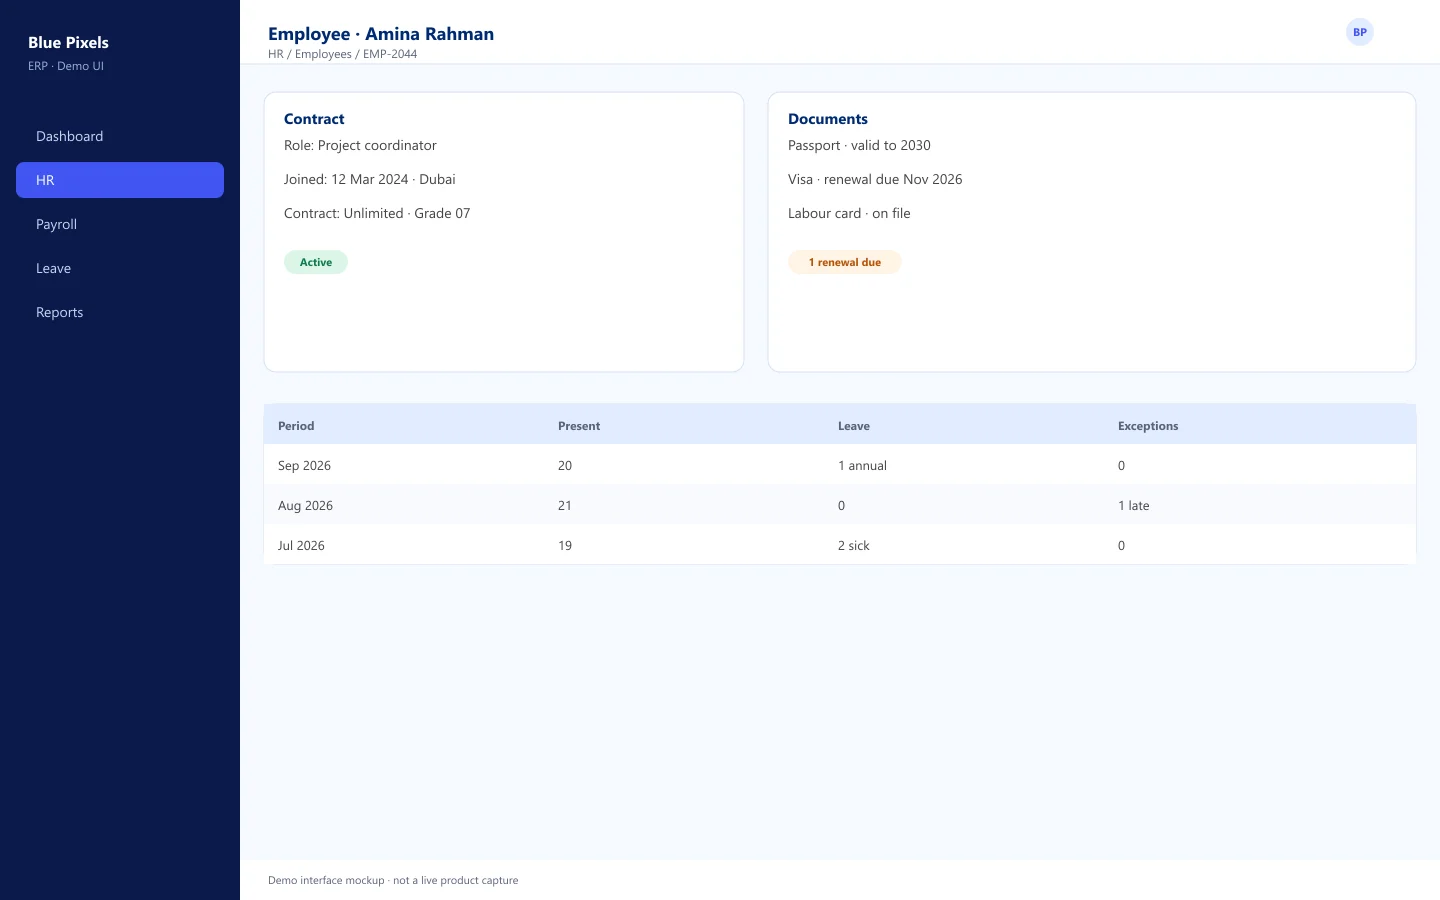Screen dimensions: 1440x900
Task: Click 'Joined: 12 Mar 2024 · Dubai' line
Action: (x=370, y=179)
